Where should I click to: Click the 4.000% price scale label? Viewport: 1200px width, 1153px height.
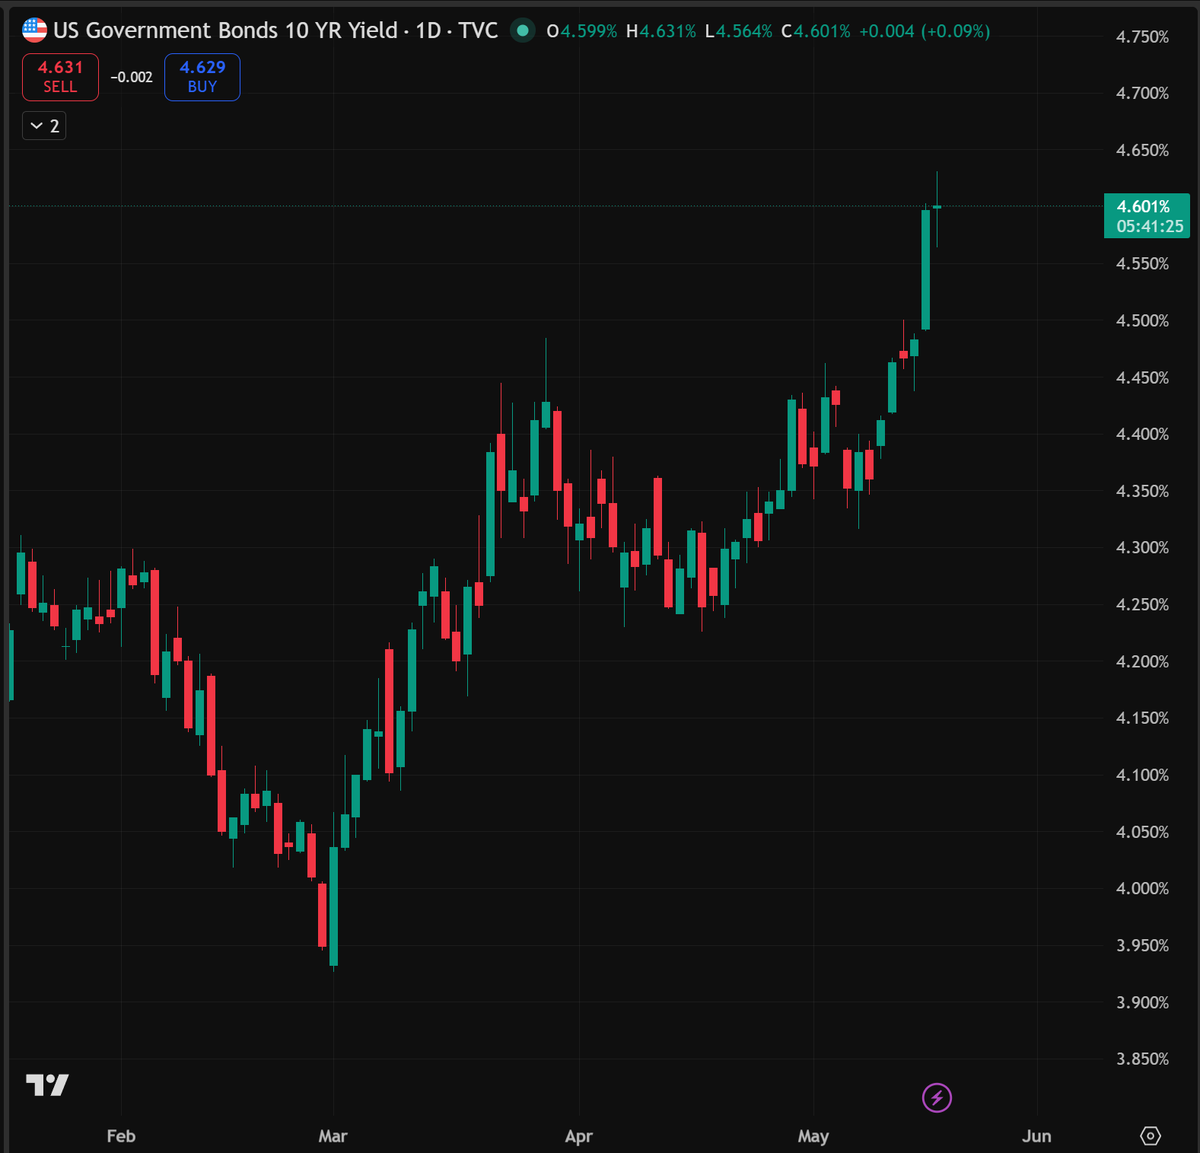coord(1142,889)
